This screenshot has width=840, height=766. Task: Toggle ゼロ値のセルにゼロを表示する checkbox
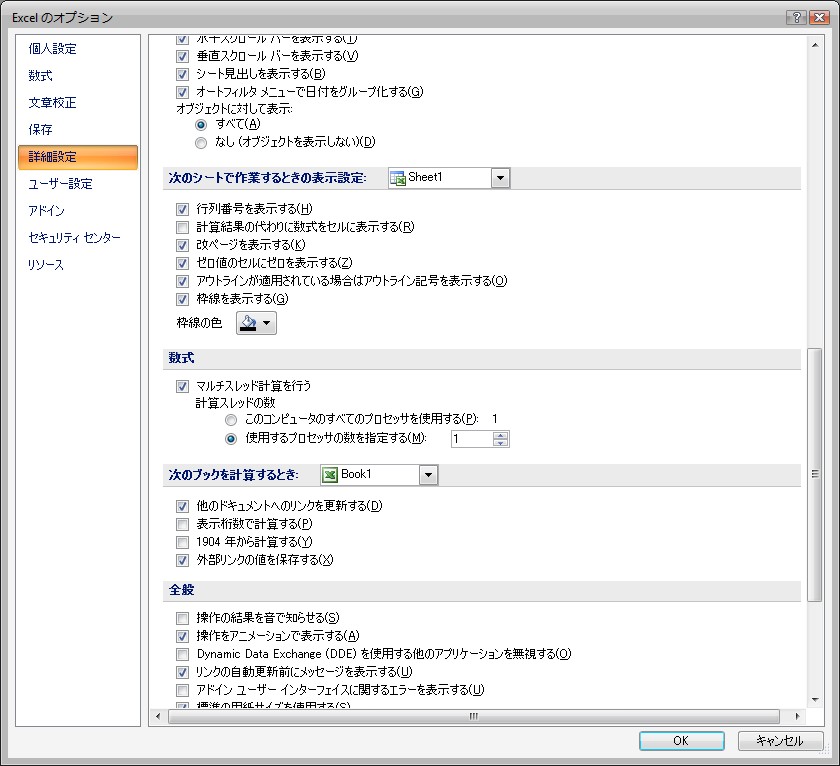[x=182, y=263]
